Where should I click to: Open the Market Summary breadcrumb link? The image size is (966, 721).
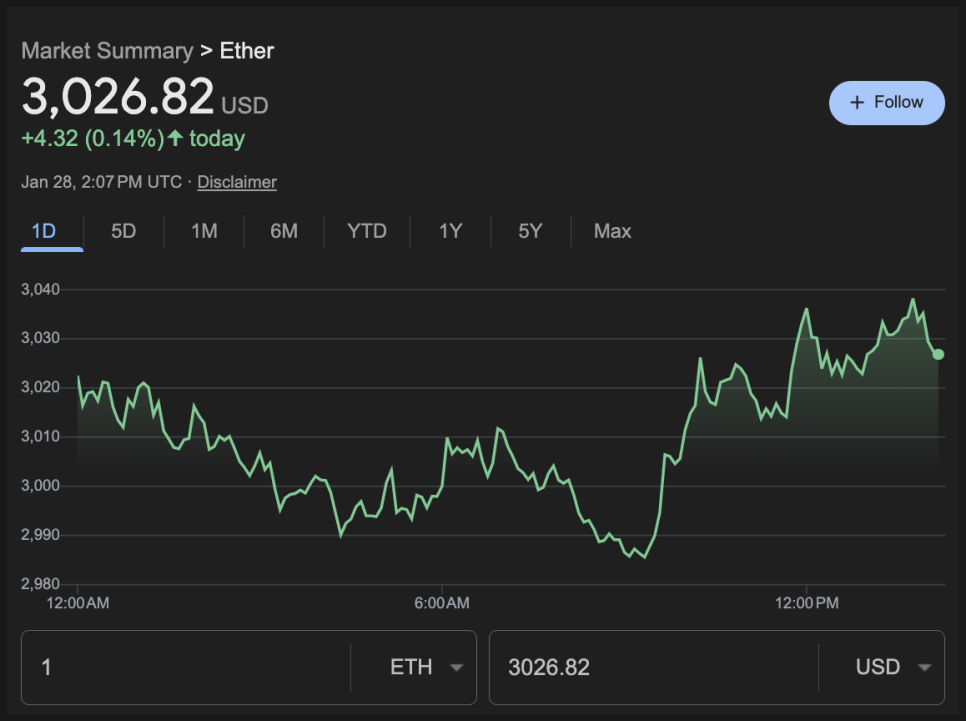point(107,51)
